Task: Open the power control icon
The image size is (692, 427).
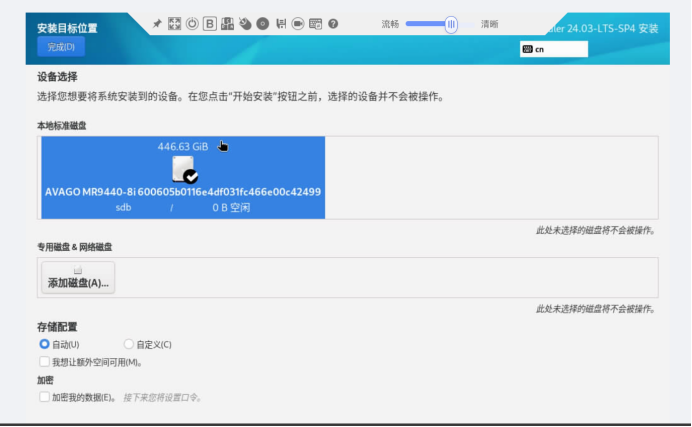Action: tap(192, 24)
